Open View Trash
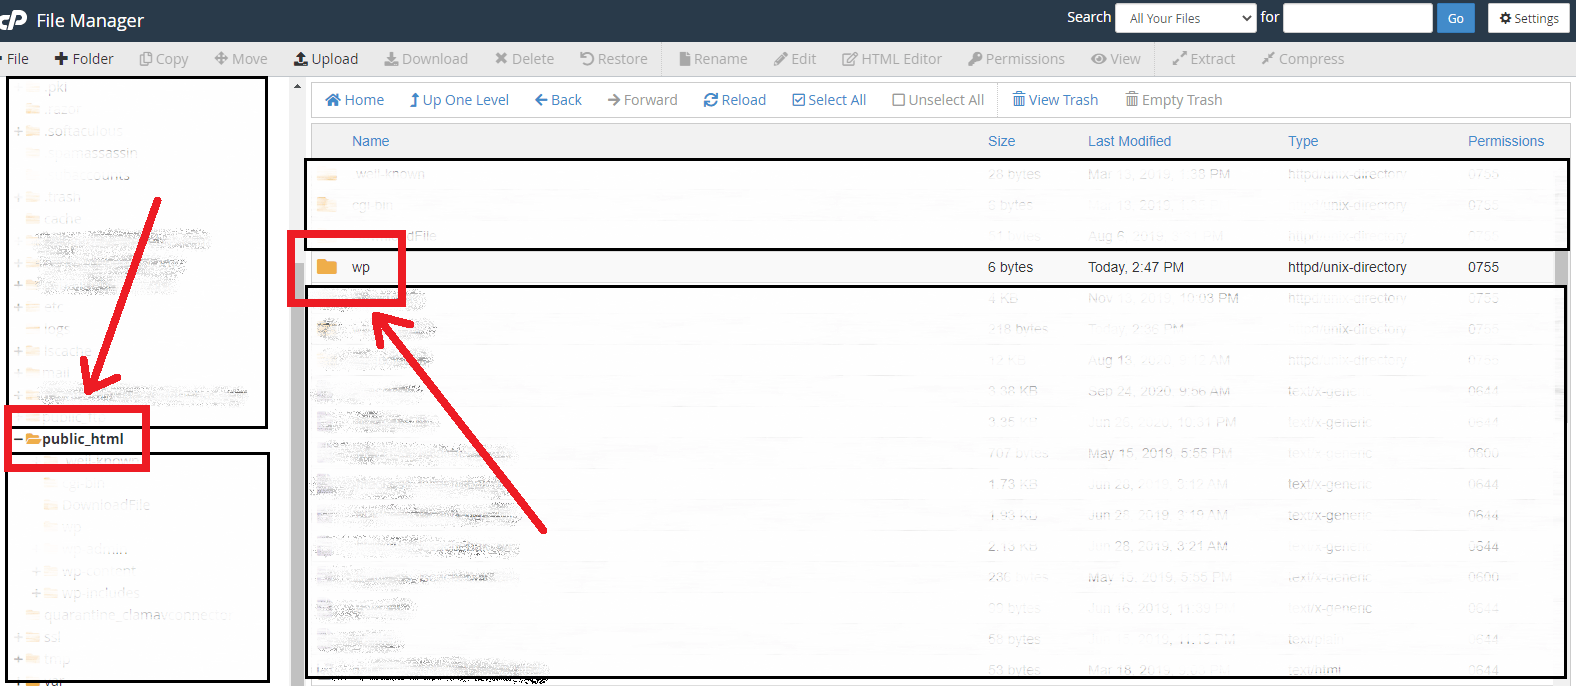 tap(1055, 100)
